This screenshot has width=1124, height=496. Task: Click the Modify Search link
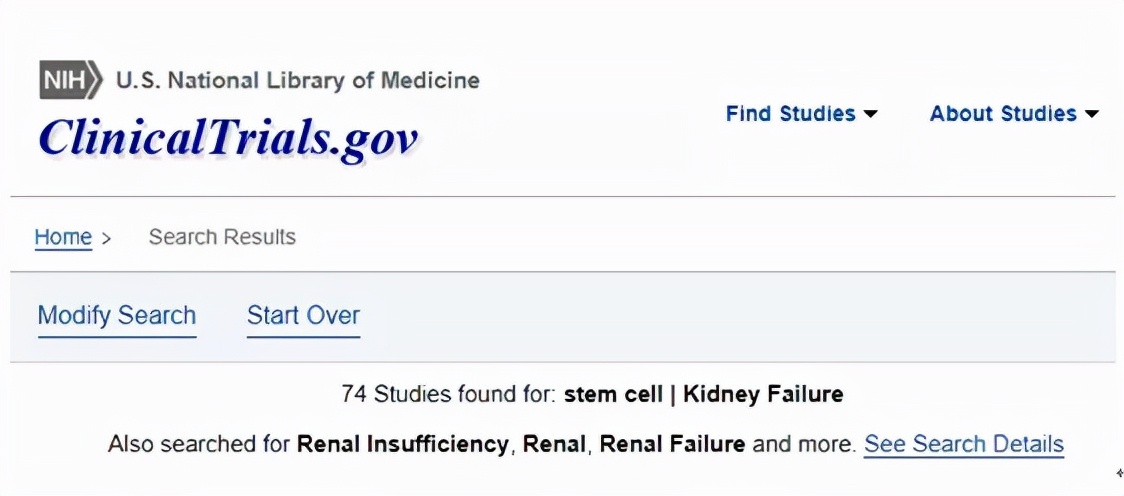117,316
